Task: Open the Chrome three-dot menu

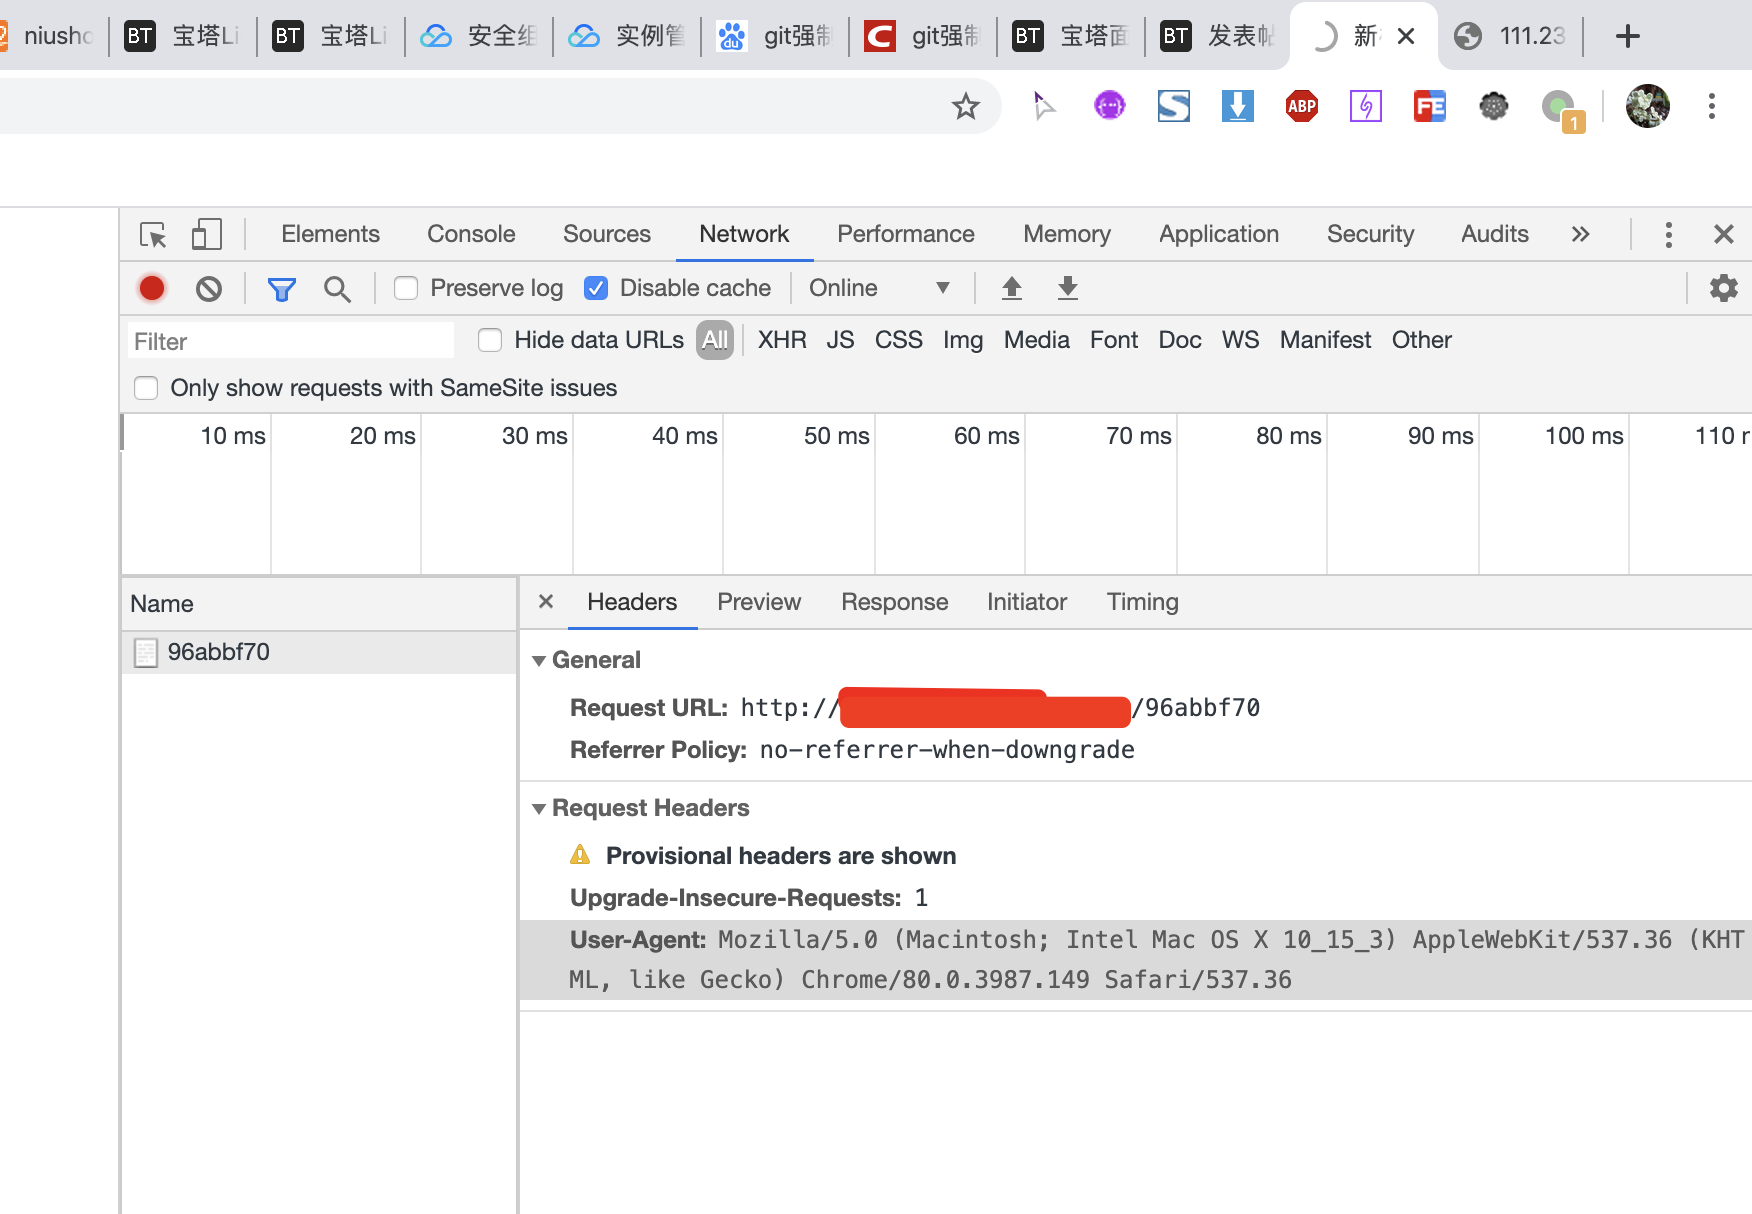Action: coord(1712,106)
